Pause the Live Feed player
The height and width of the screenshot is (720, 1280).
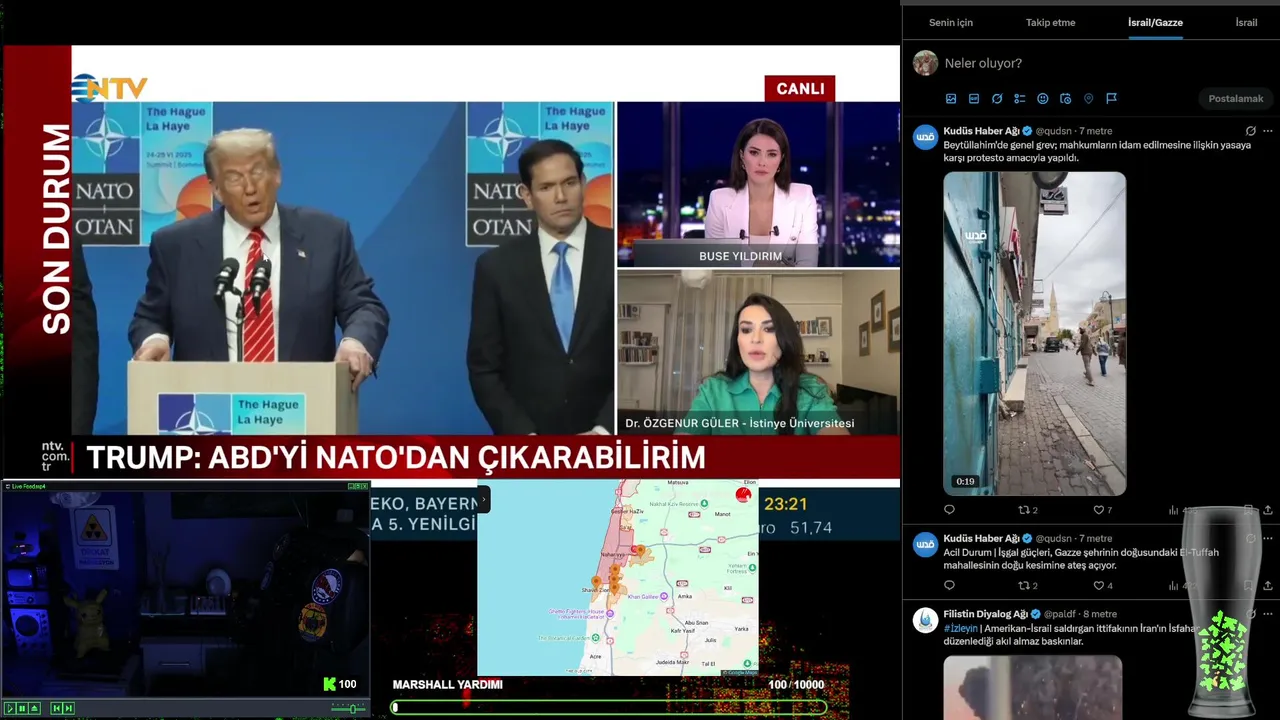point(22,708)
